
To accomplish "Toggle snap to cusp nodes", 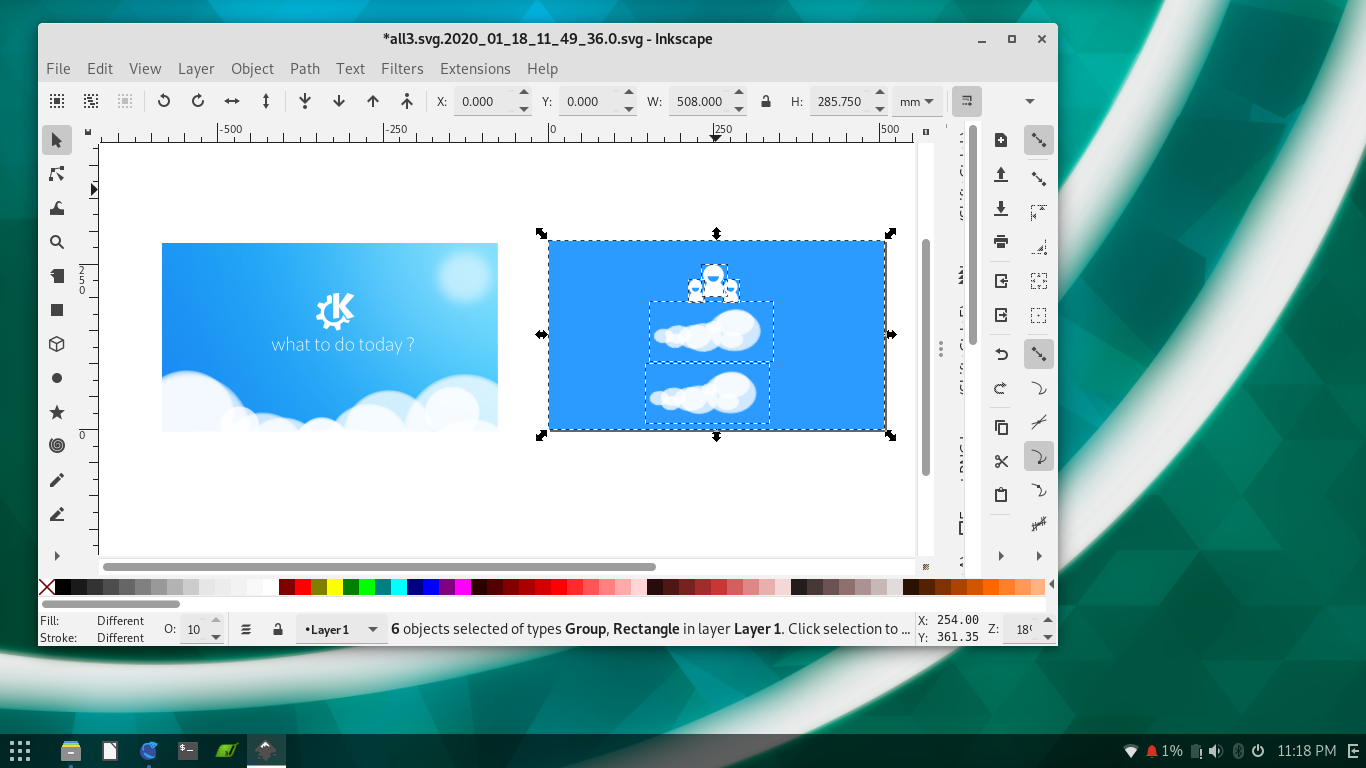I will [x=1039, y=457].
